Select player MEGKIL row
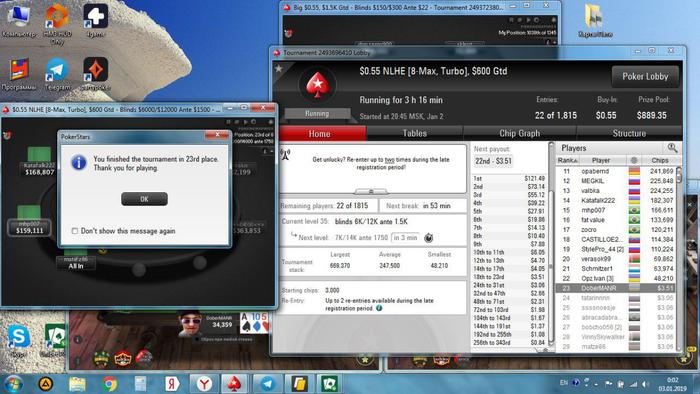Image resolution: width=700 pixels, height=394 pixels. tap(615, 181)
